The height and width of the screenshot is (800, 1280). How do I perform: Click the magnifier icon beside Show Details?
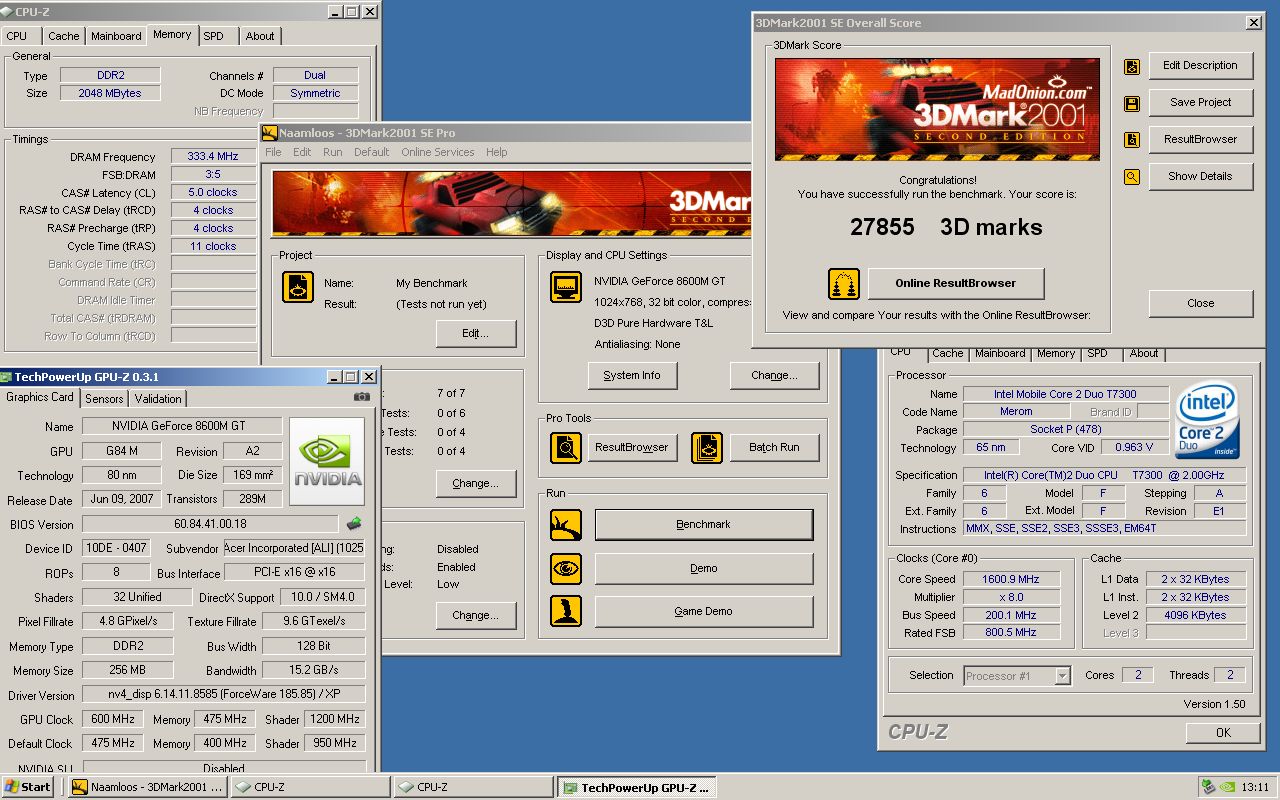(1132, 177)
